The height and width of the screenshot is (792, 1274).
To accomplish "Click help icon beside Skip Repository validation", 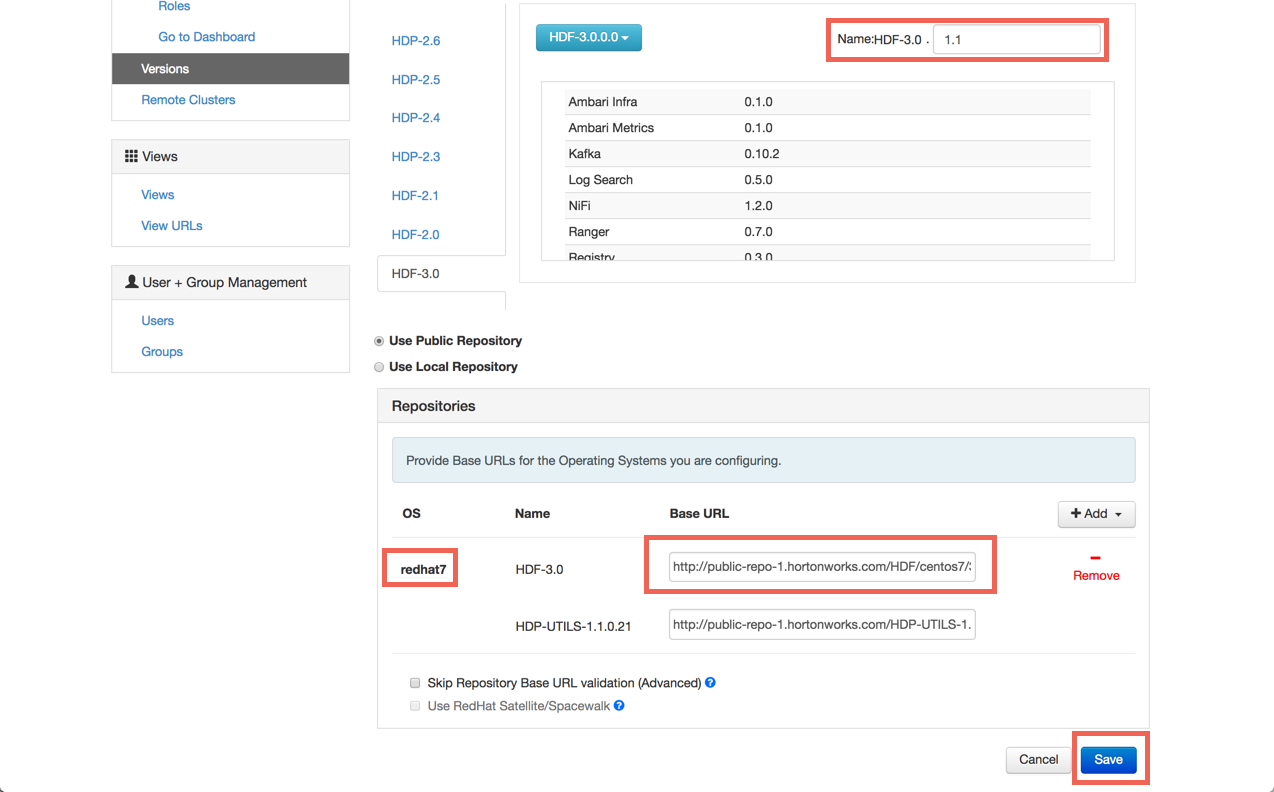I will (710, 683).
